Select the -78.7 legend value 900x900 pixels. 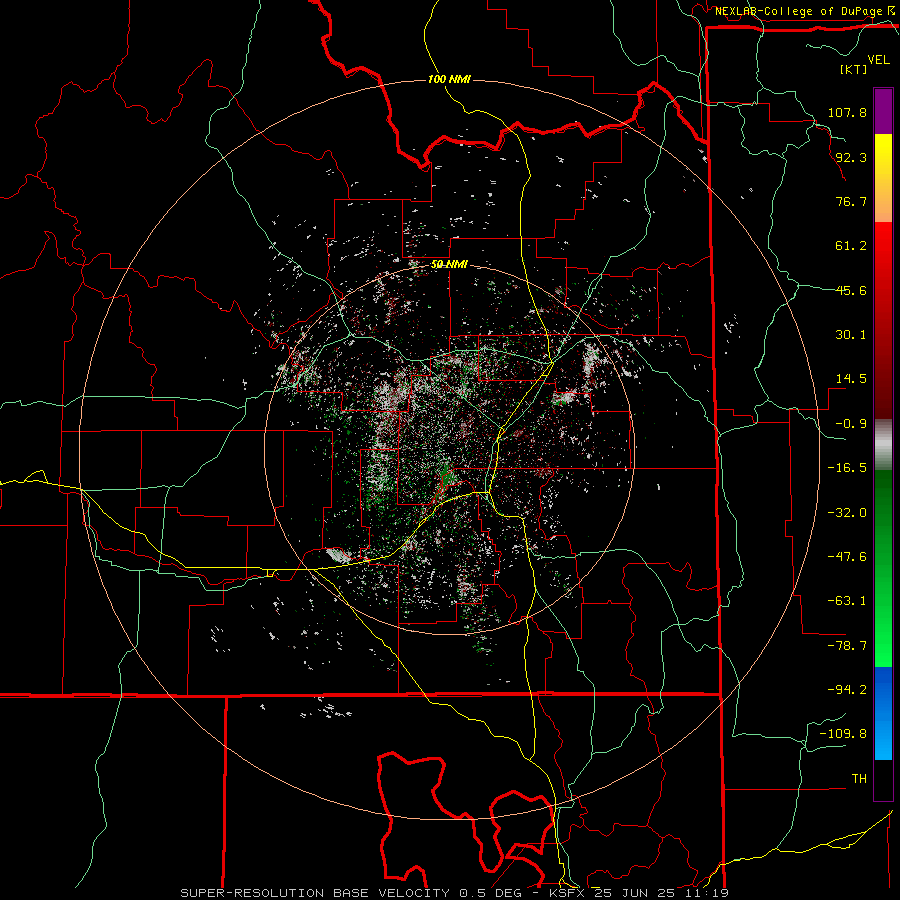click(847, 646)
